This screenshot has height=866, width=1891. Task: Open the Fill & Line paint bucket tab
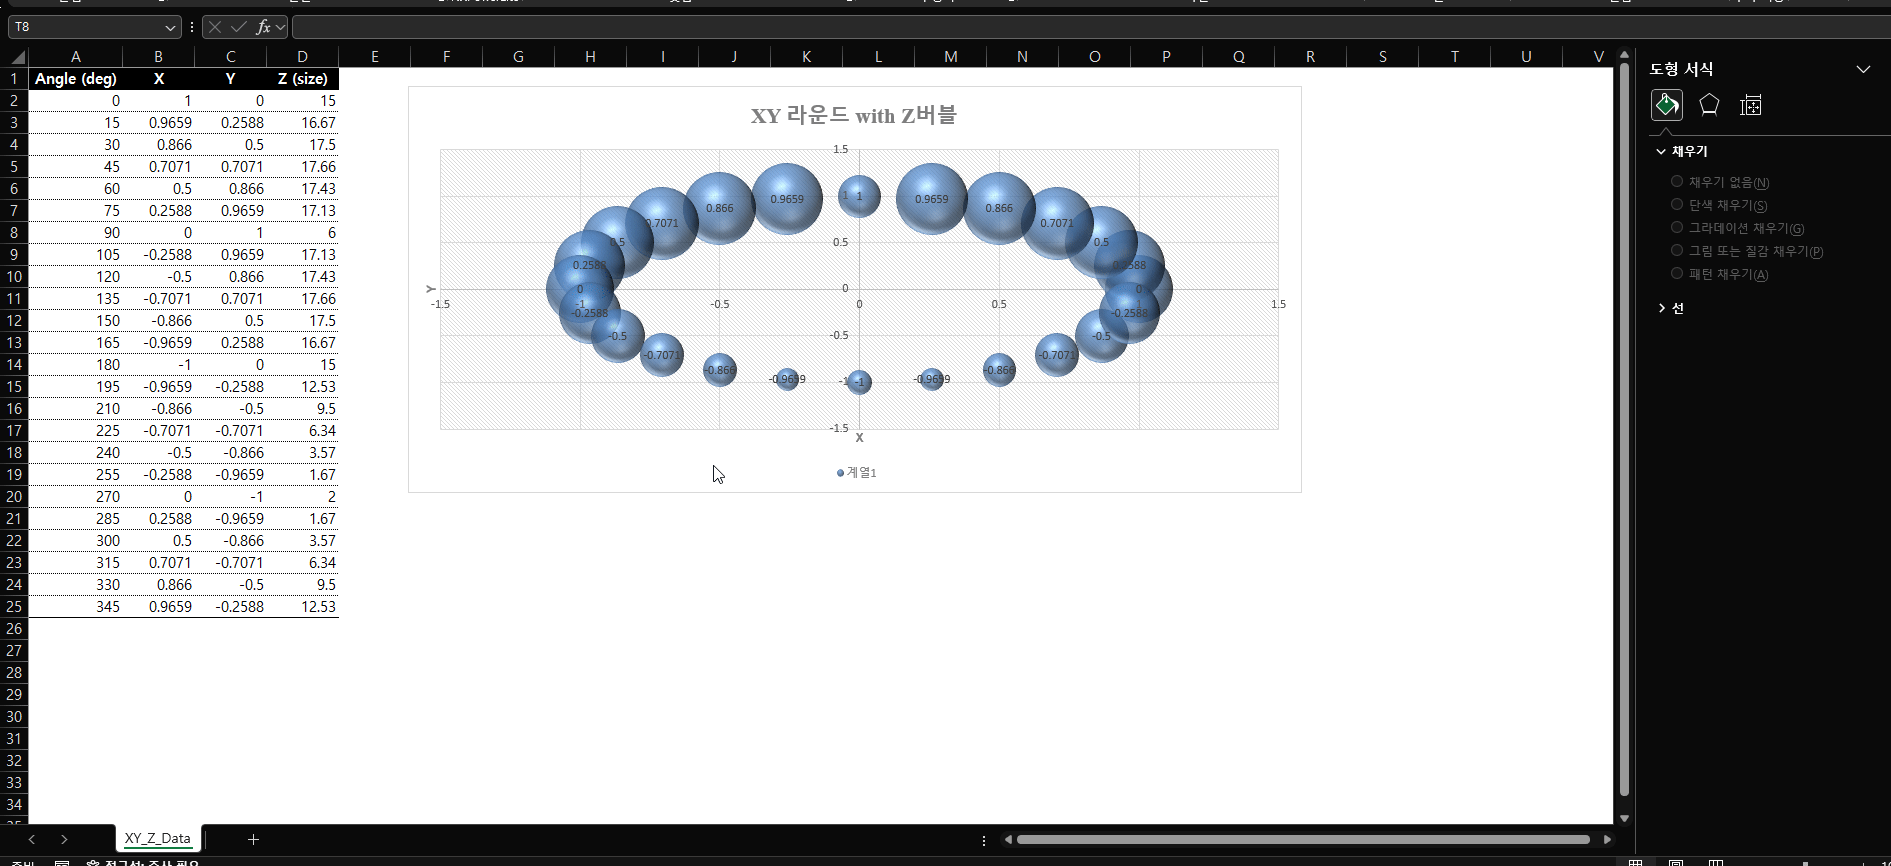point(1666,105)
